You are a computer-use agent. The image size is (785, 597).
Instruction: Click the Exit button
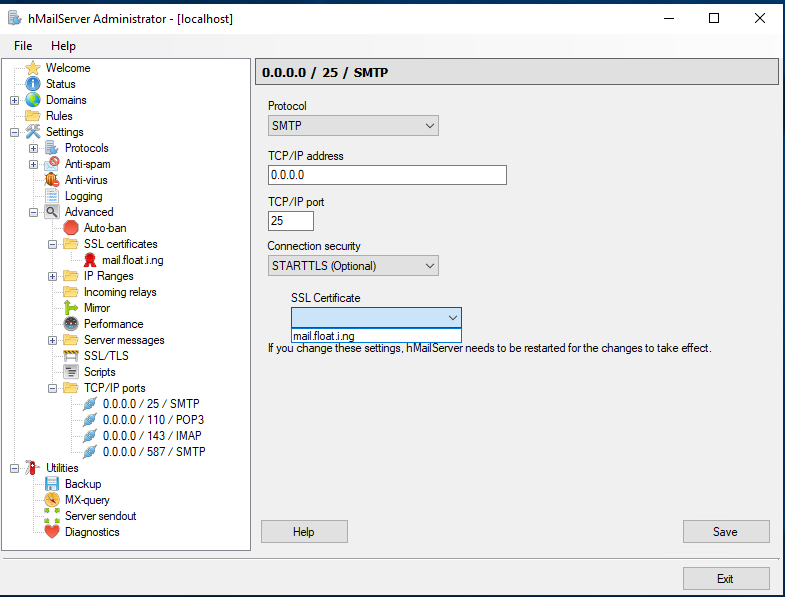click(726, 578)
